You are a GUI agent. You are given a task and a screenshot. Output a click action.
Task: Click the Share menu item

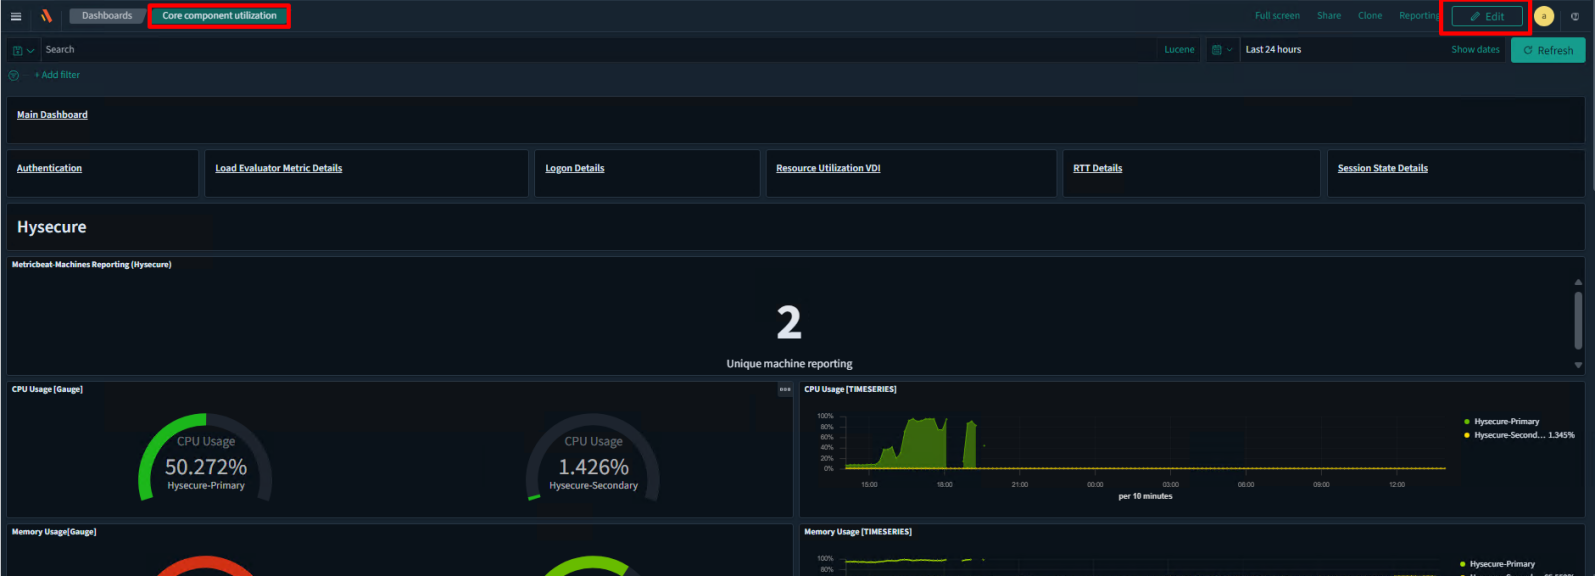(1328, 16)
